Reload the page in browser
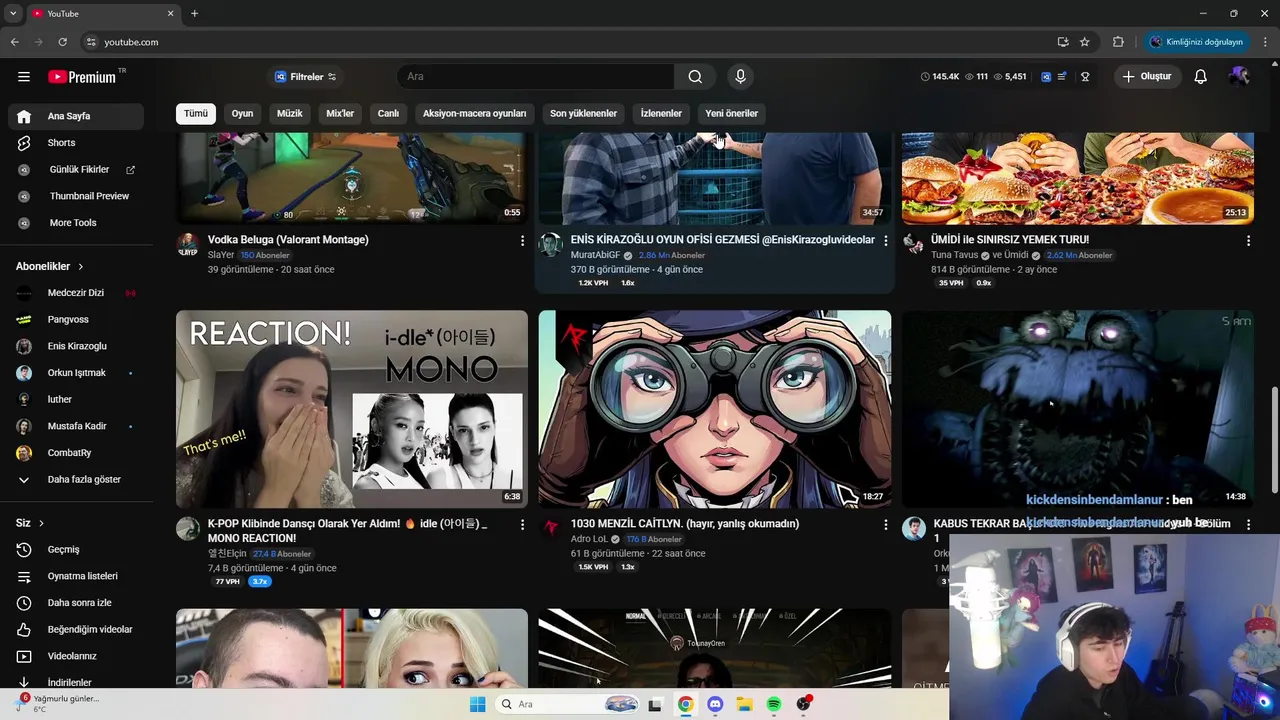1280x720 pixels. [x=62, y=42]
